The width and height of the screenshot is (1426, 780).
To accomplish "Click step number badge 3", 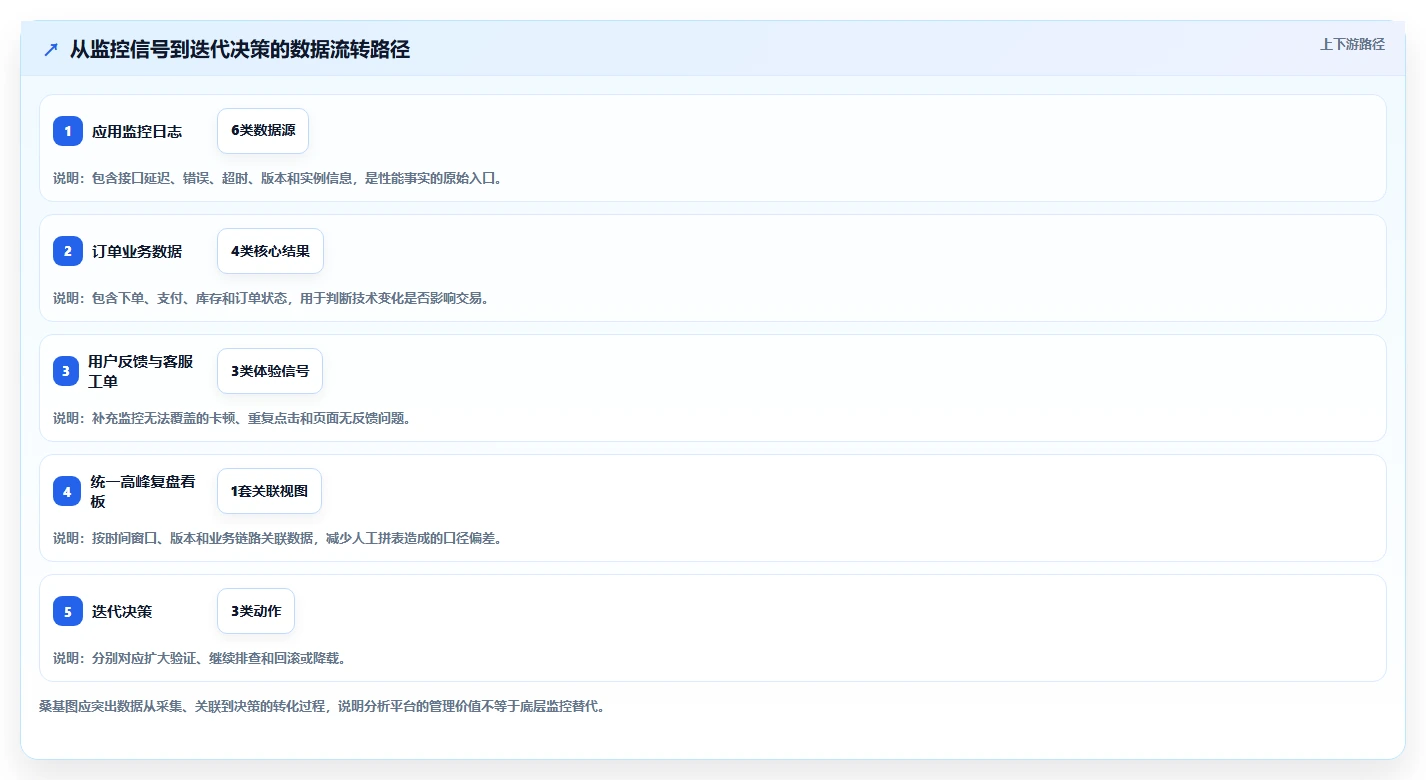I will click(66, 371).
